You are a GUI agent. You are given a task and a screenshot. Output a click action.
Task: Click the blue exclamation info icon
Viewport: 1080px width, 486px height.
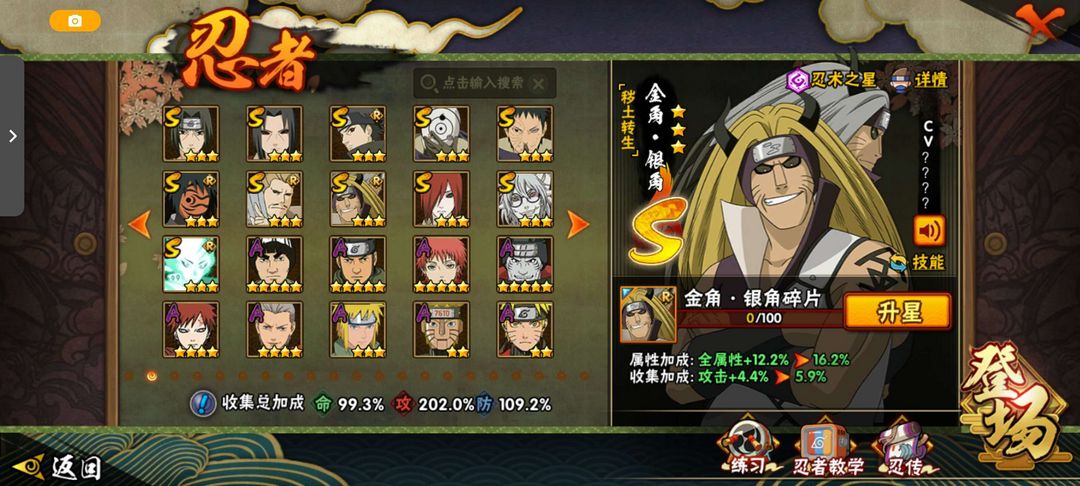[203, 403]
